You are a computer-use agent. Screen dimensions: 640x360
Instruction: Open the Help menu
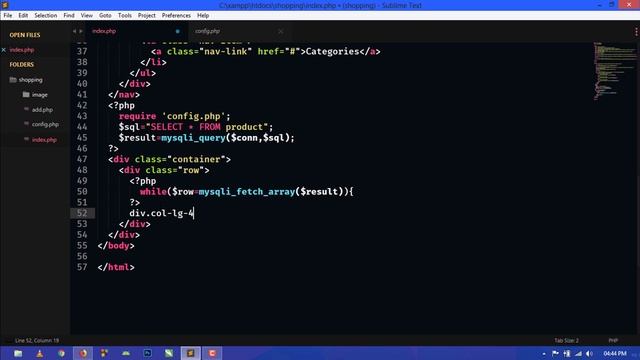203,16
